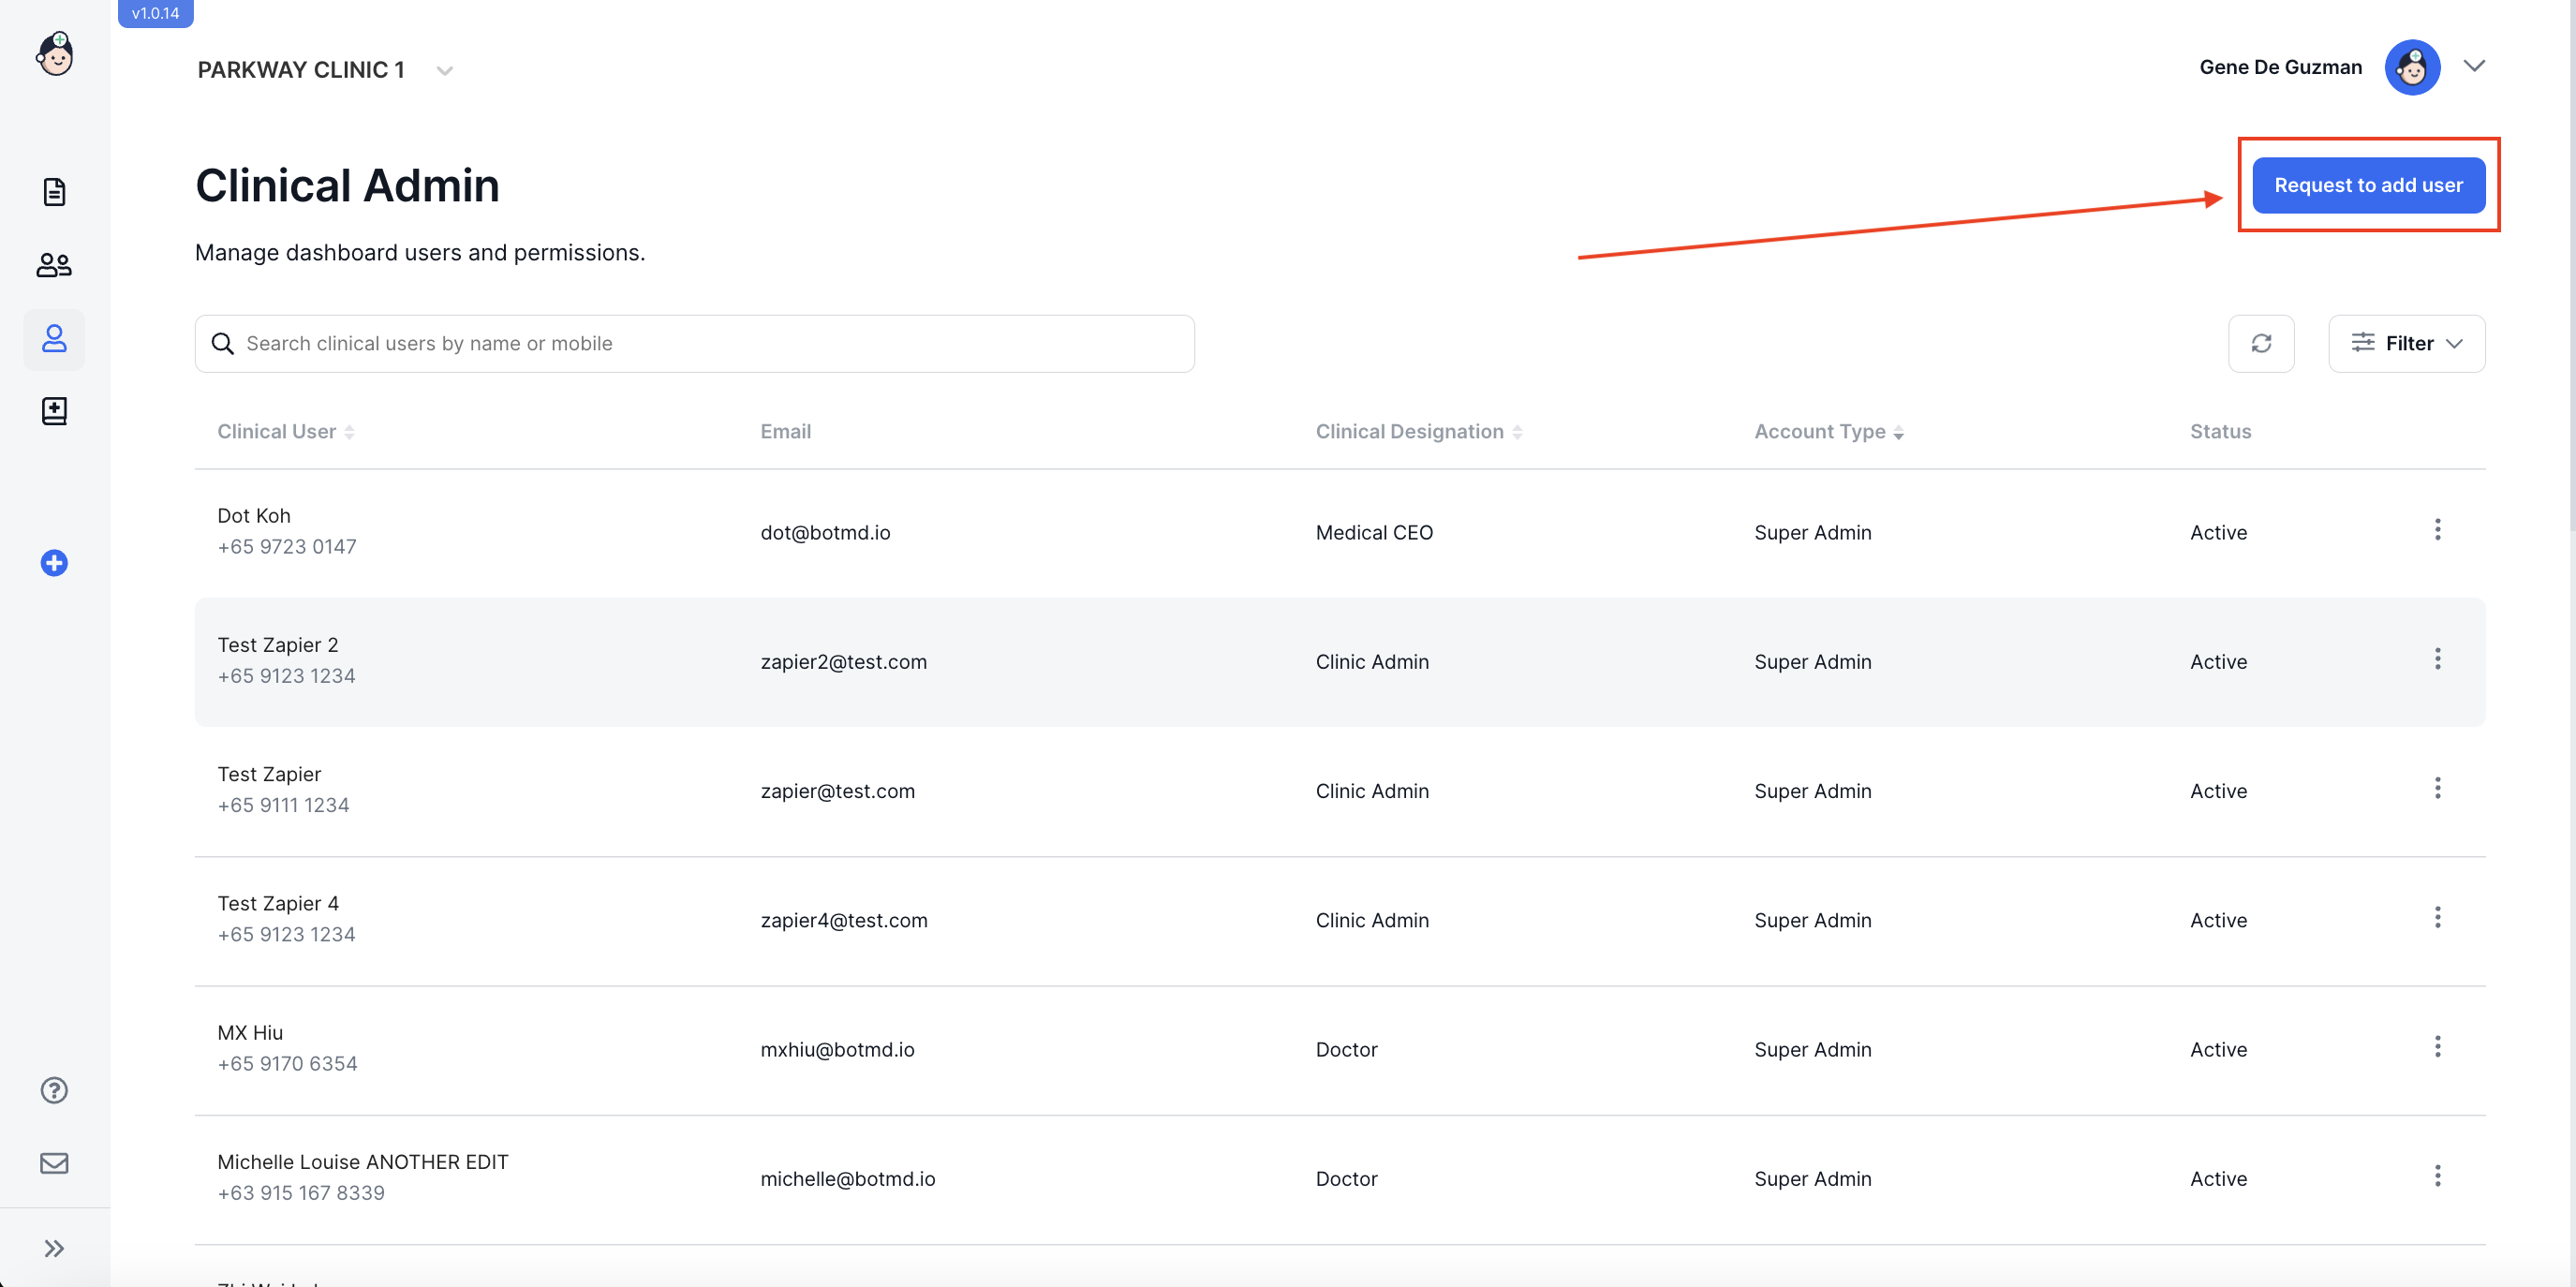Open the medical book icon in sidebar
The image size is (2576, 1287).
(x=54, y=411)
